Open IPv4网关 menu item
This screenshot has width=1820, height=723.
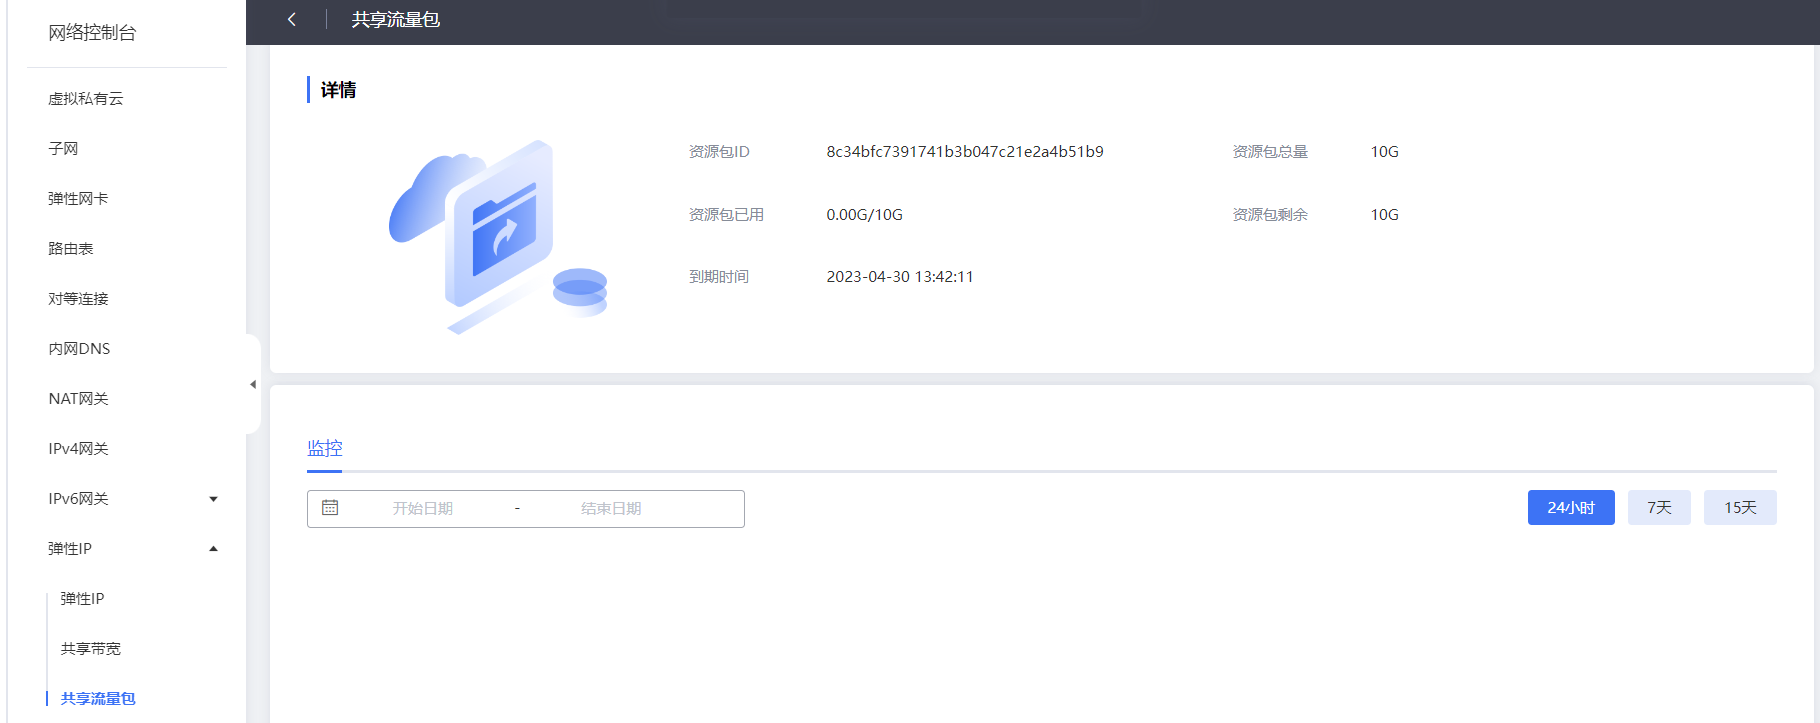pyautogui.click(x=78, y=449)
